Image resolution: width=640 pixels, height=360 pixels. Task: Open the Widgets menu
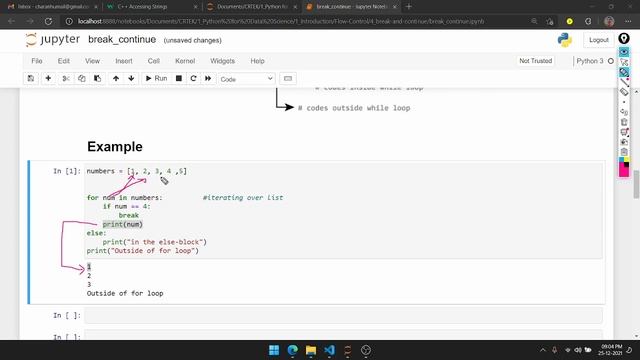tap(222, 61)
